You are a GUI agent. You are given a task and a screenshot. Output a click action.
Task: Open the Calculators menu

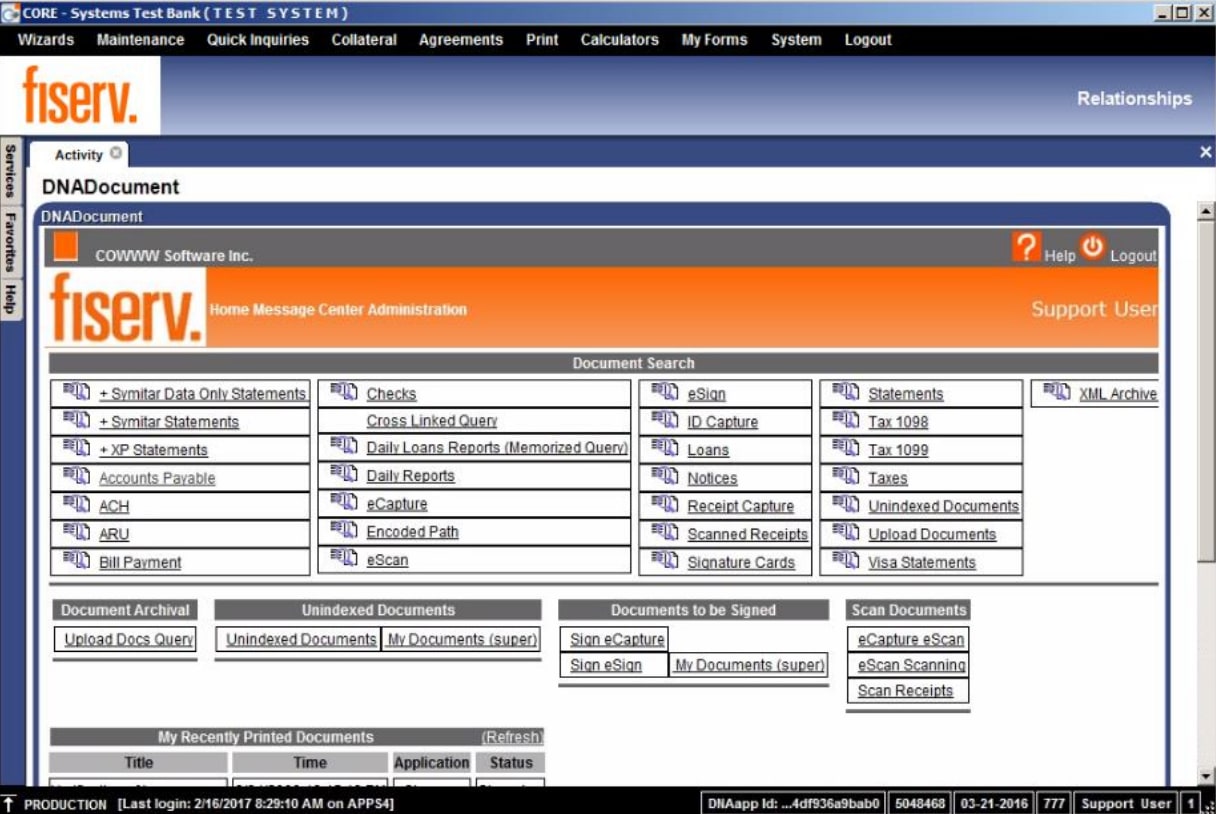point(619,40)
